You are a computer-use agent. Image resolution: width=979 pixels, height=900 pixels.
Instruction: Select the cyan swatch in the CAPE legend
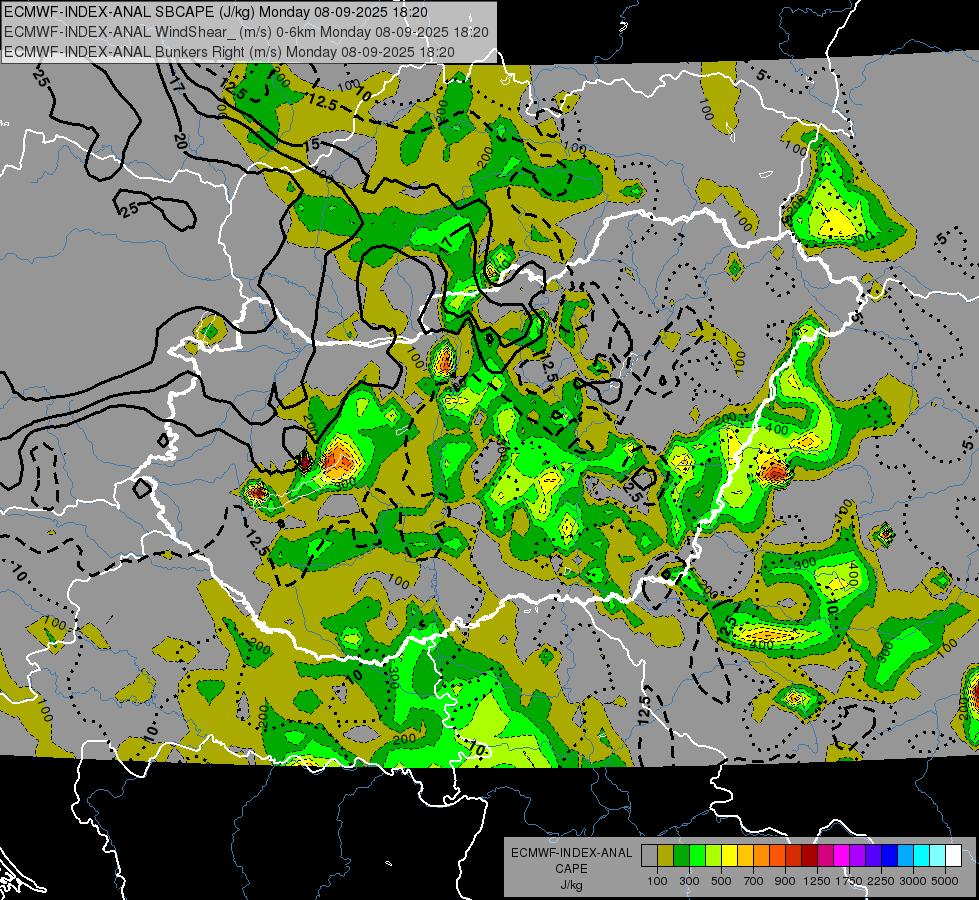pos(922,856)
